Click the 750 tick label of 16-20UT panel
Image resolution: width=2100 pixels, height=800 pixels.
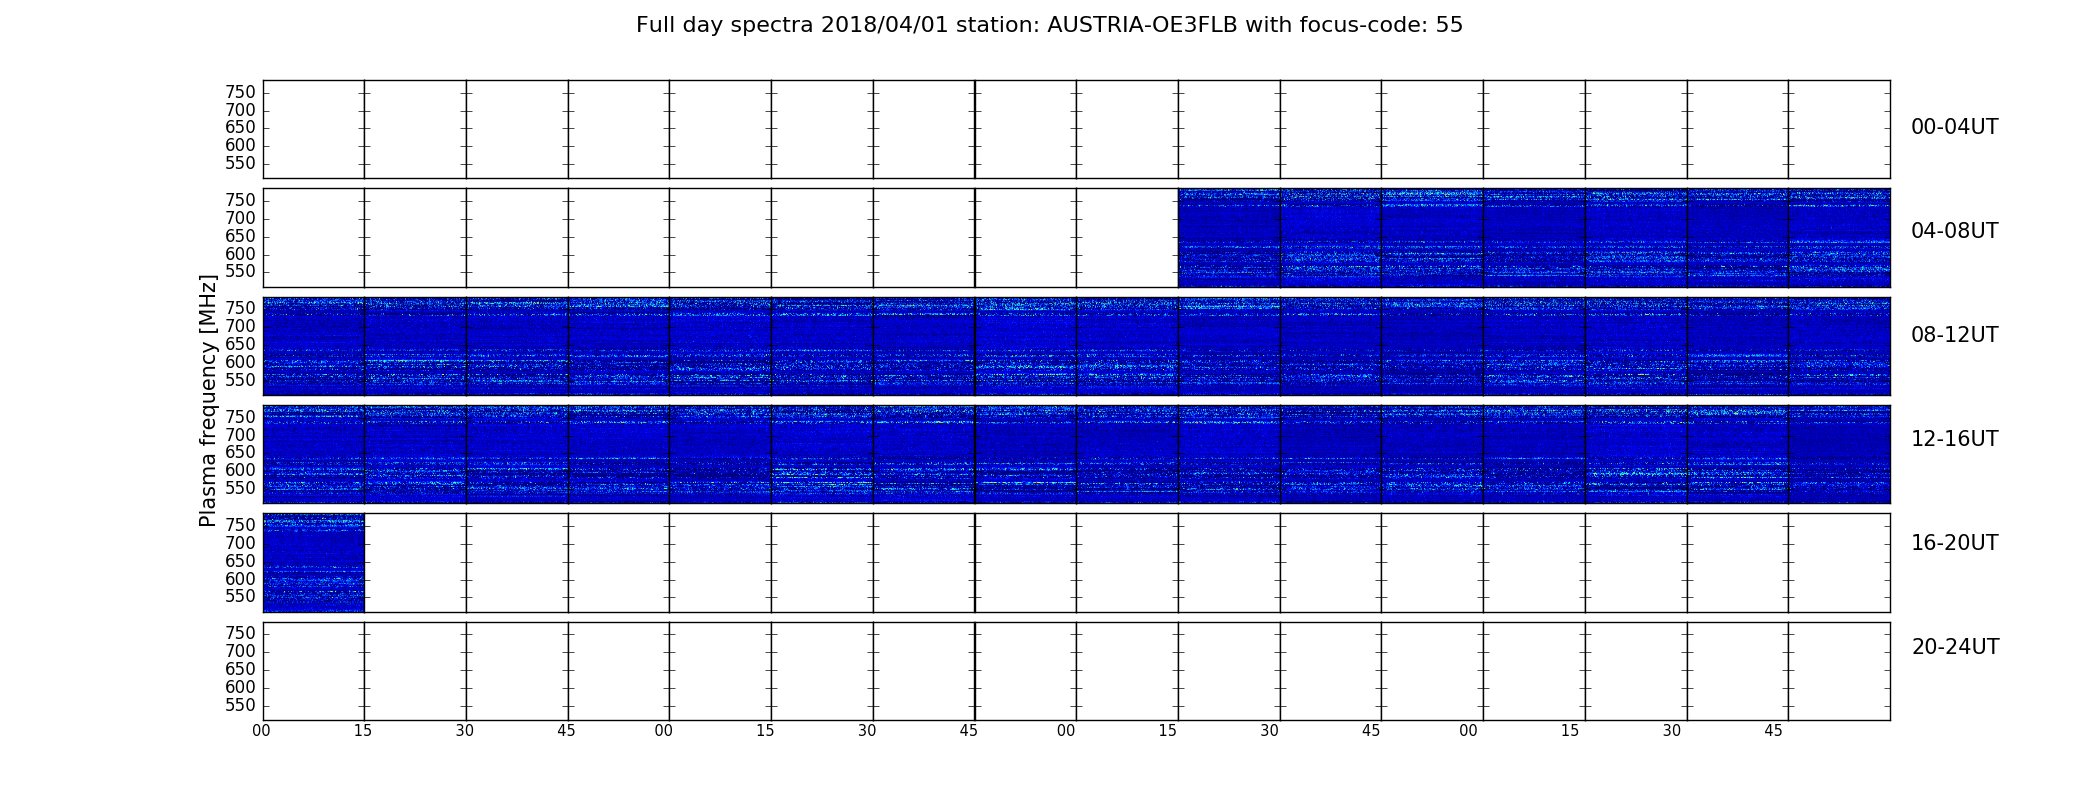click(240, 525)
